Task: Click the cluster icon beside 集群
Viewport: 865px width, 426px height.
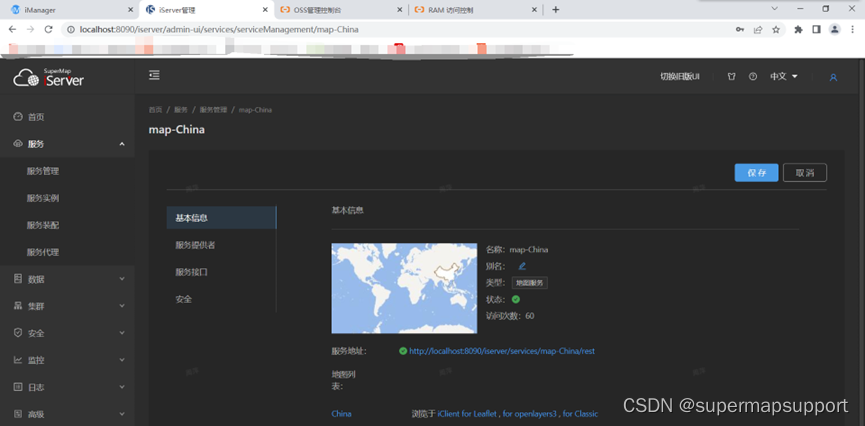Action: (x=18, y=306)
